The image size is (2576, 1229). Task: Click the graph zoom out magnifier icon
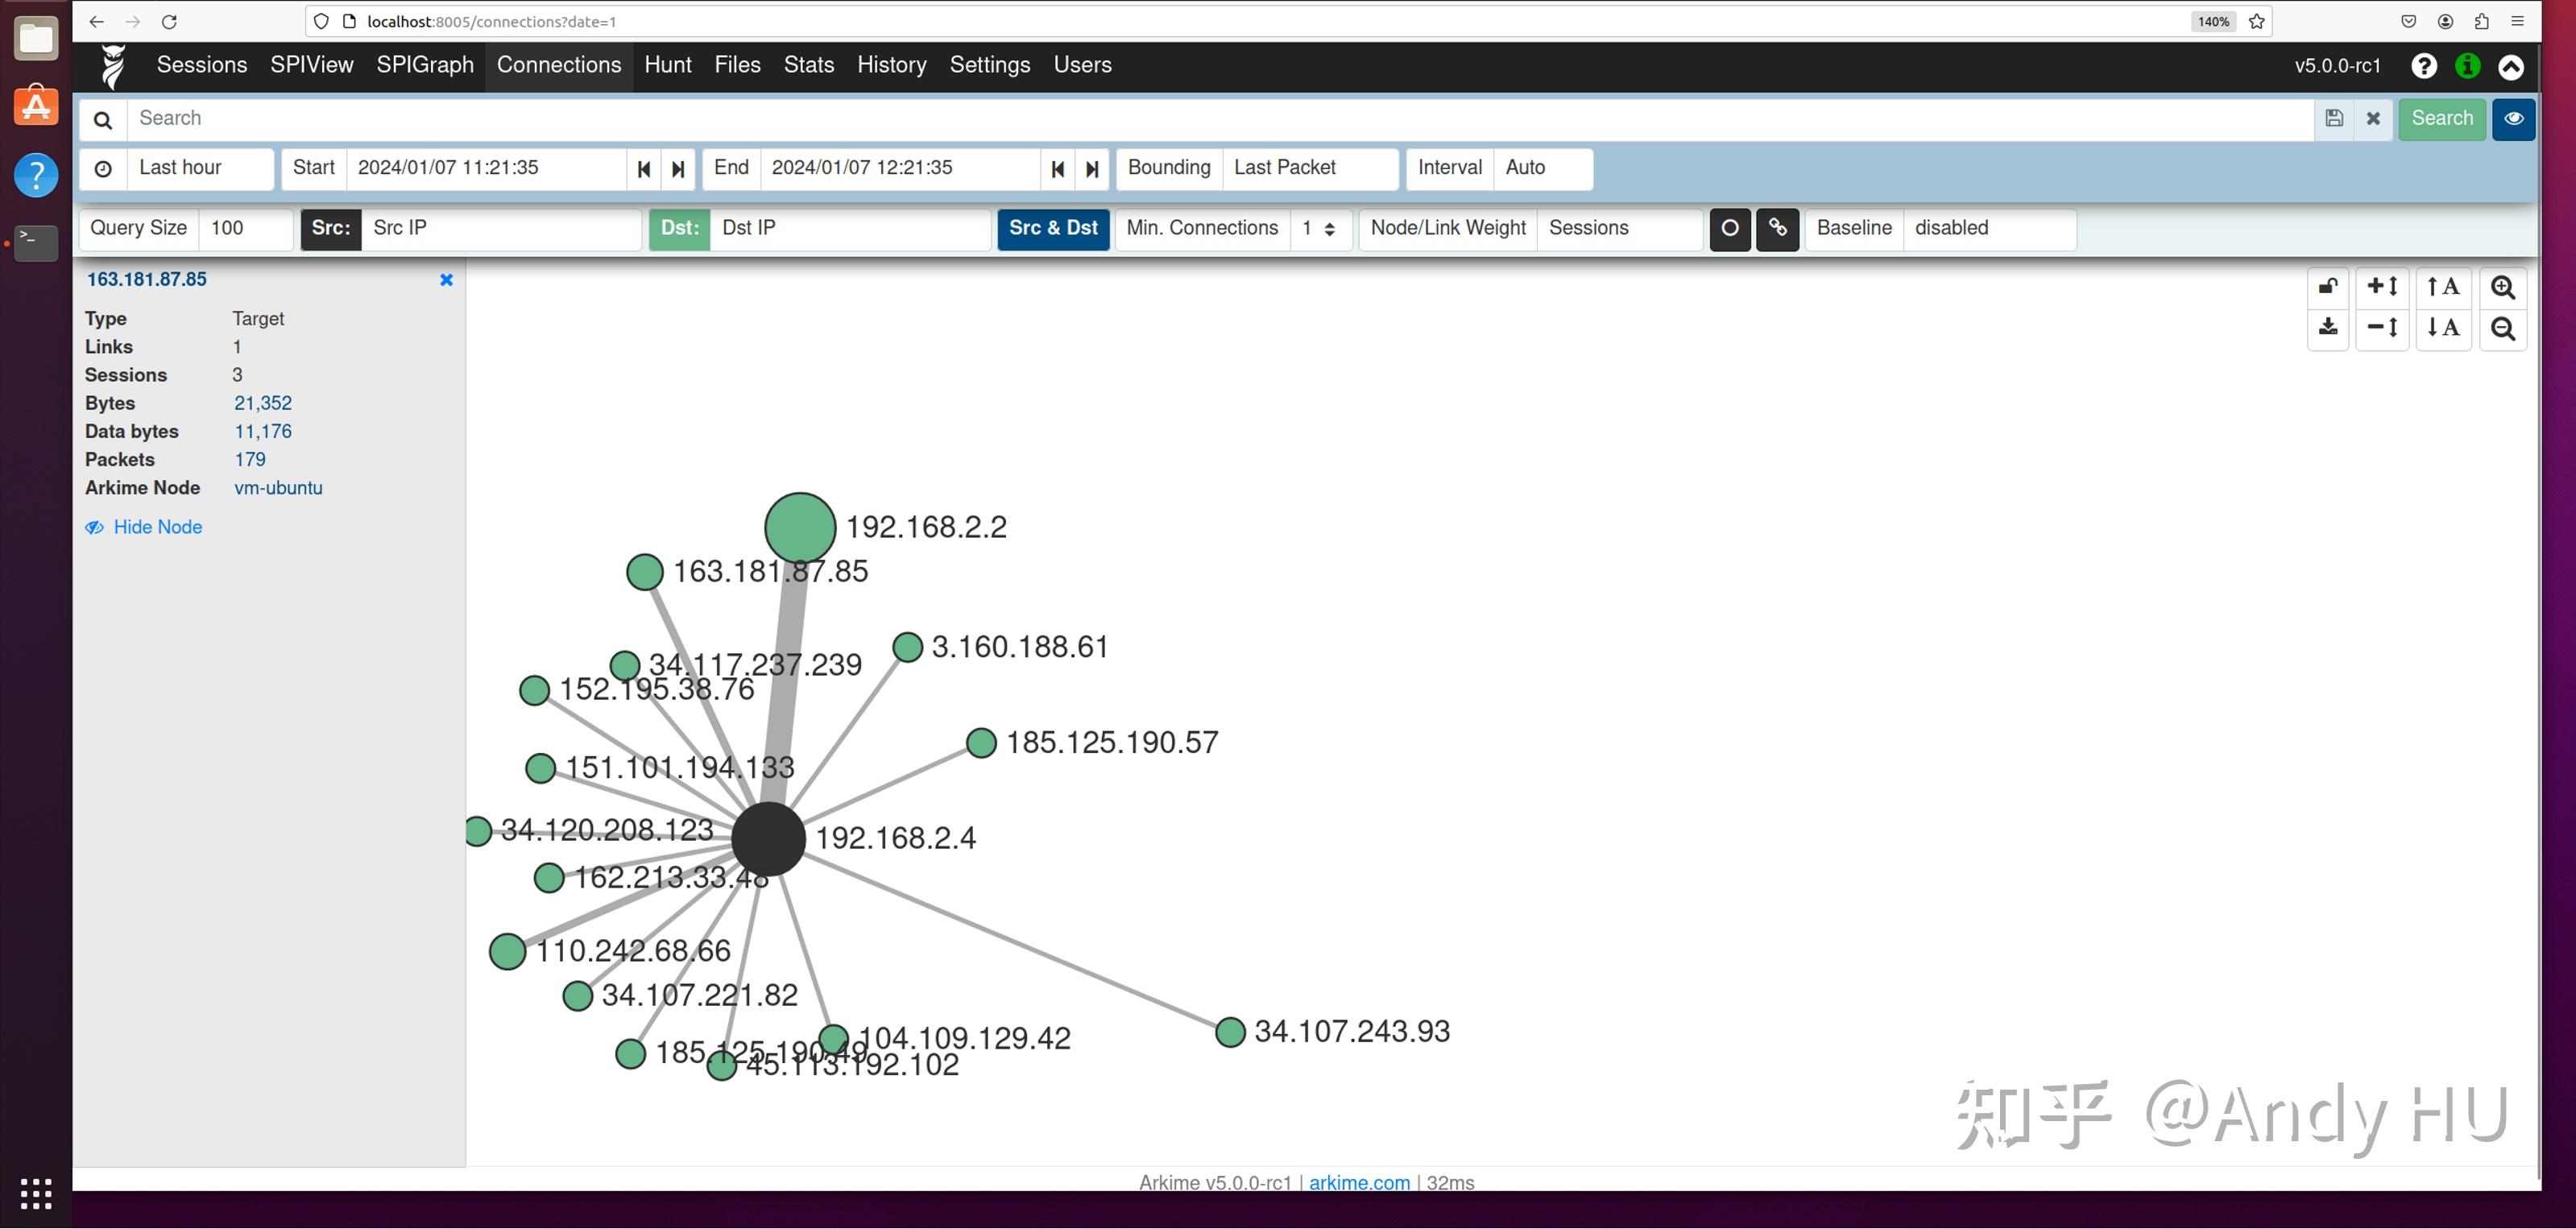[x=2502, y=328]
